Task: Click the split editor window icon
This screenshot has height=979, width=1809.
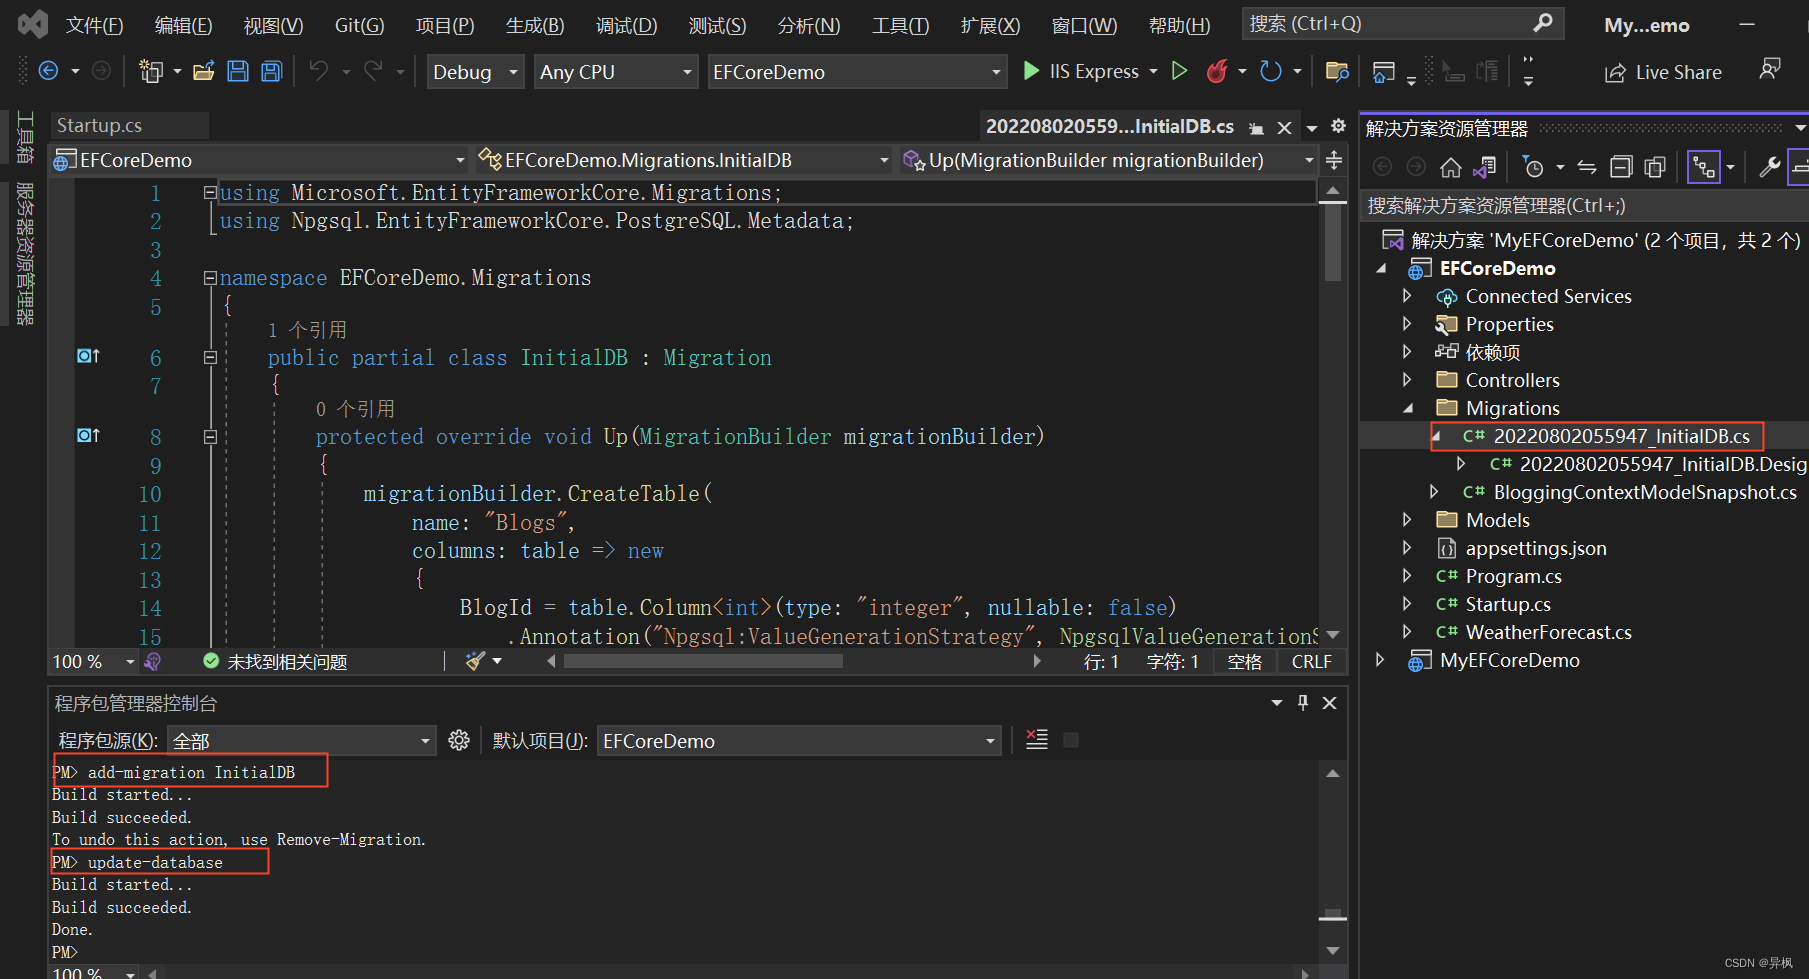Action: 1334,160
